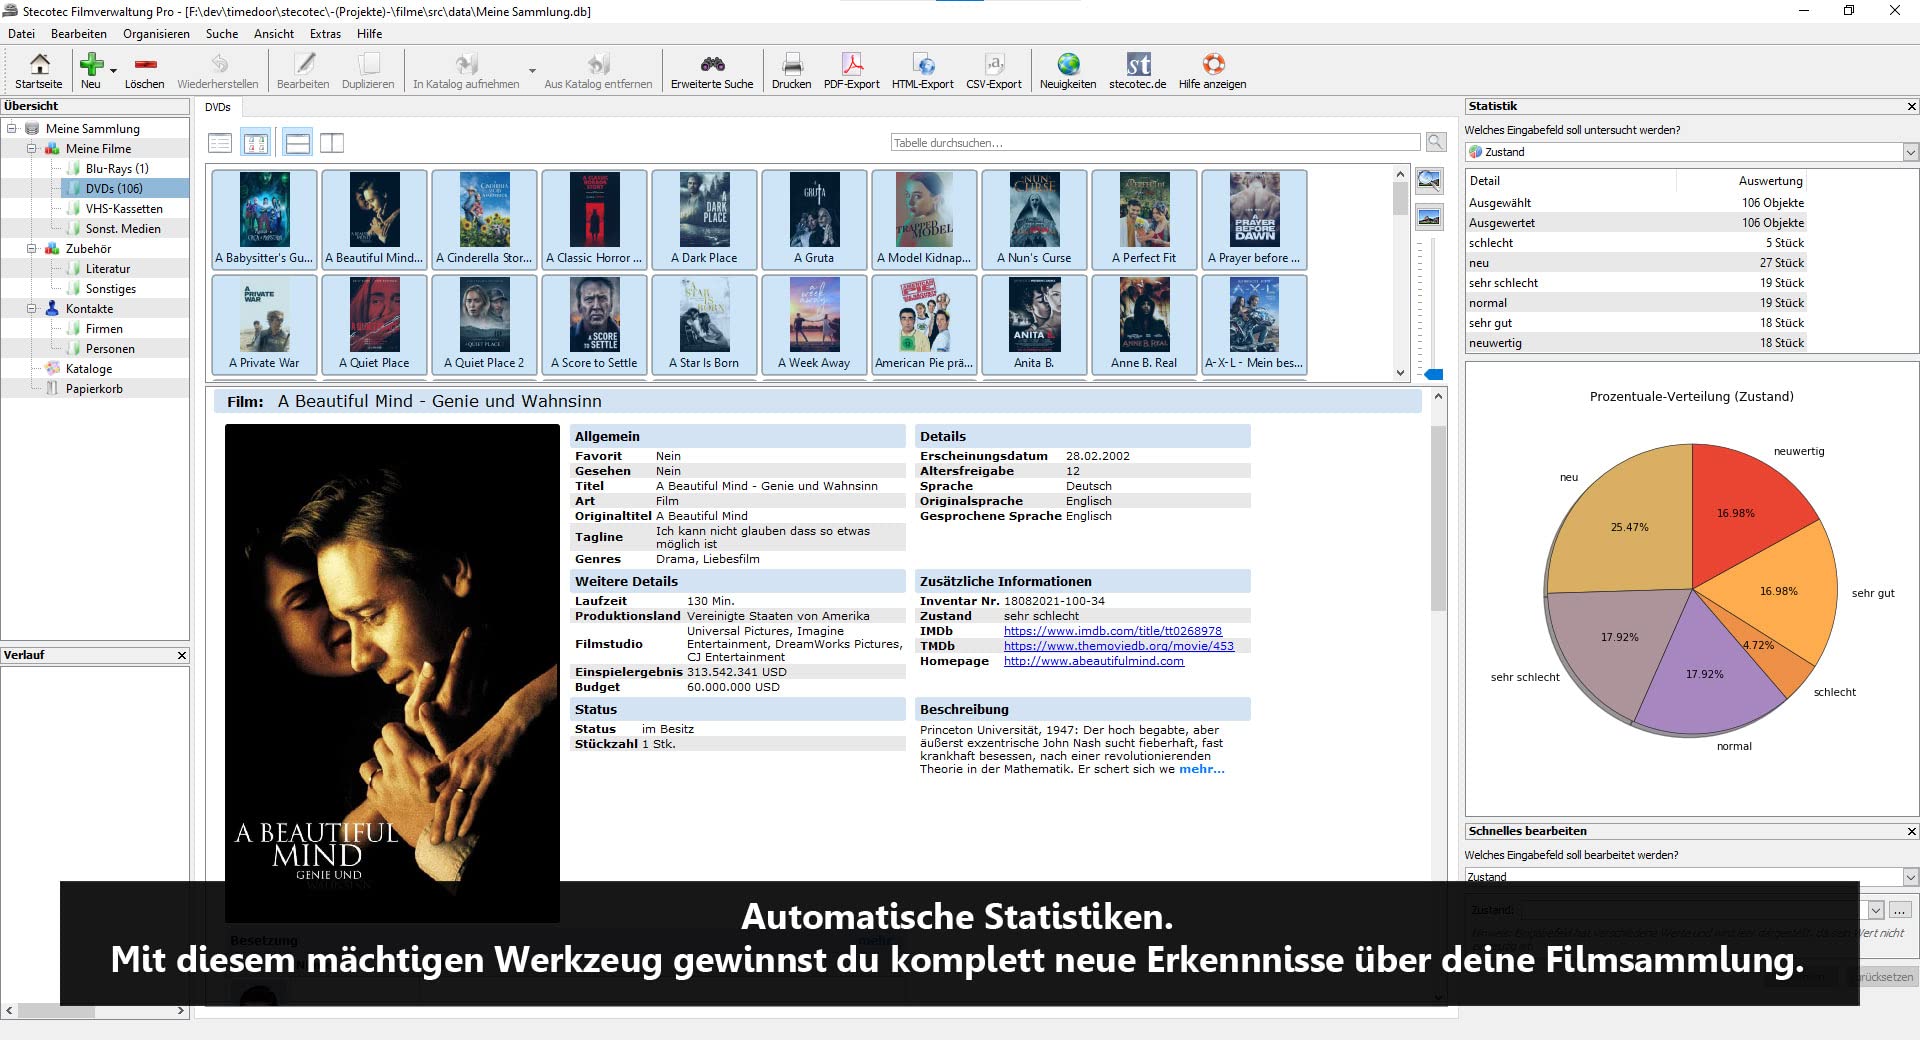1920x1040 pixels.
Task: Select horizontal split layout
Action: pos(297,143)
